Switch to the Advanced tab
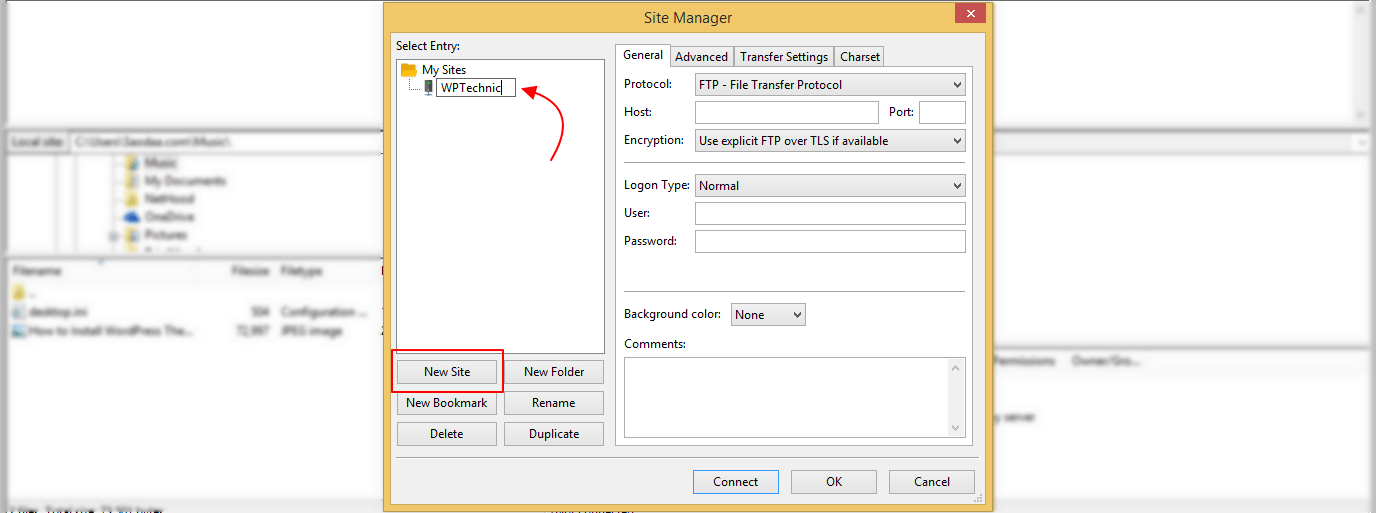The width and height of the screenshot is (1376, 513). 701,57
